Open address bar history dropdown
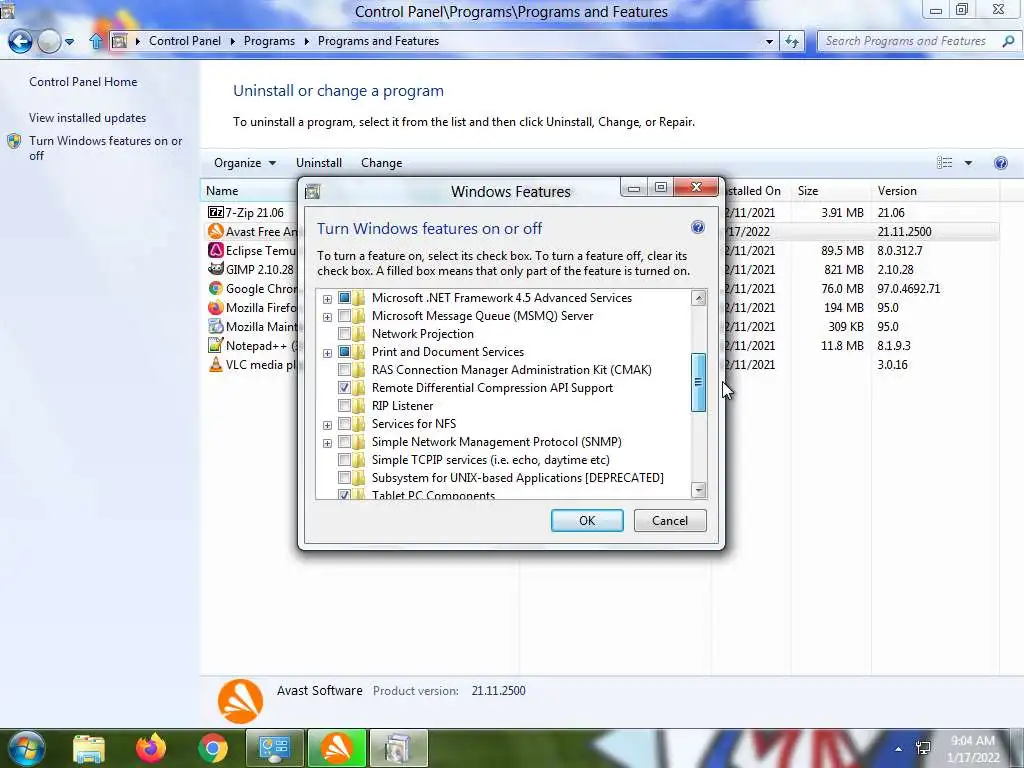The width and height of the screenshot is (1024, 768). tap(769, 42)
